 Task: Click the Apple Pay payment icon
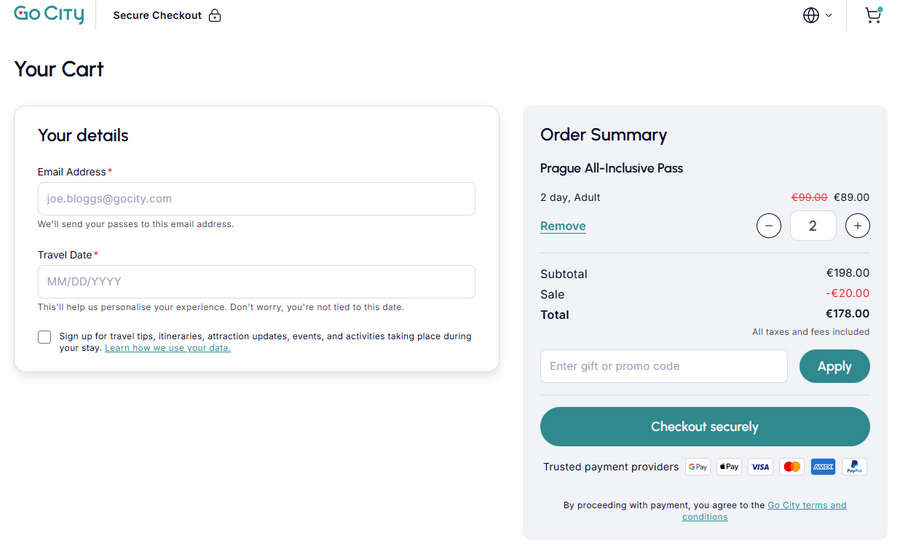pyautogui.click(x=729, y=467)
